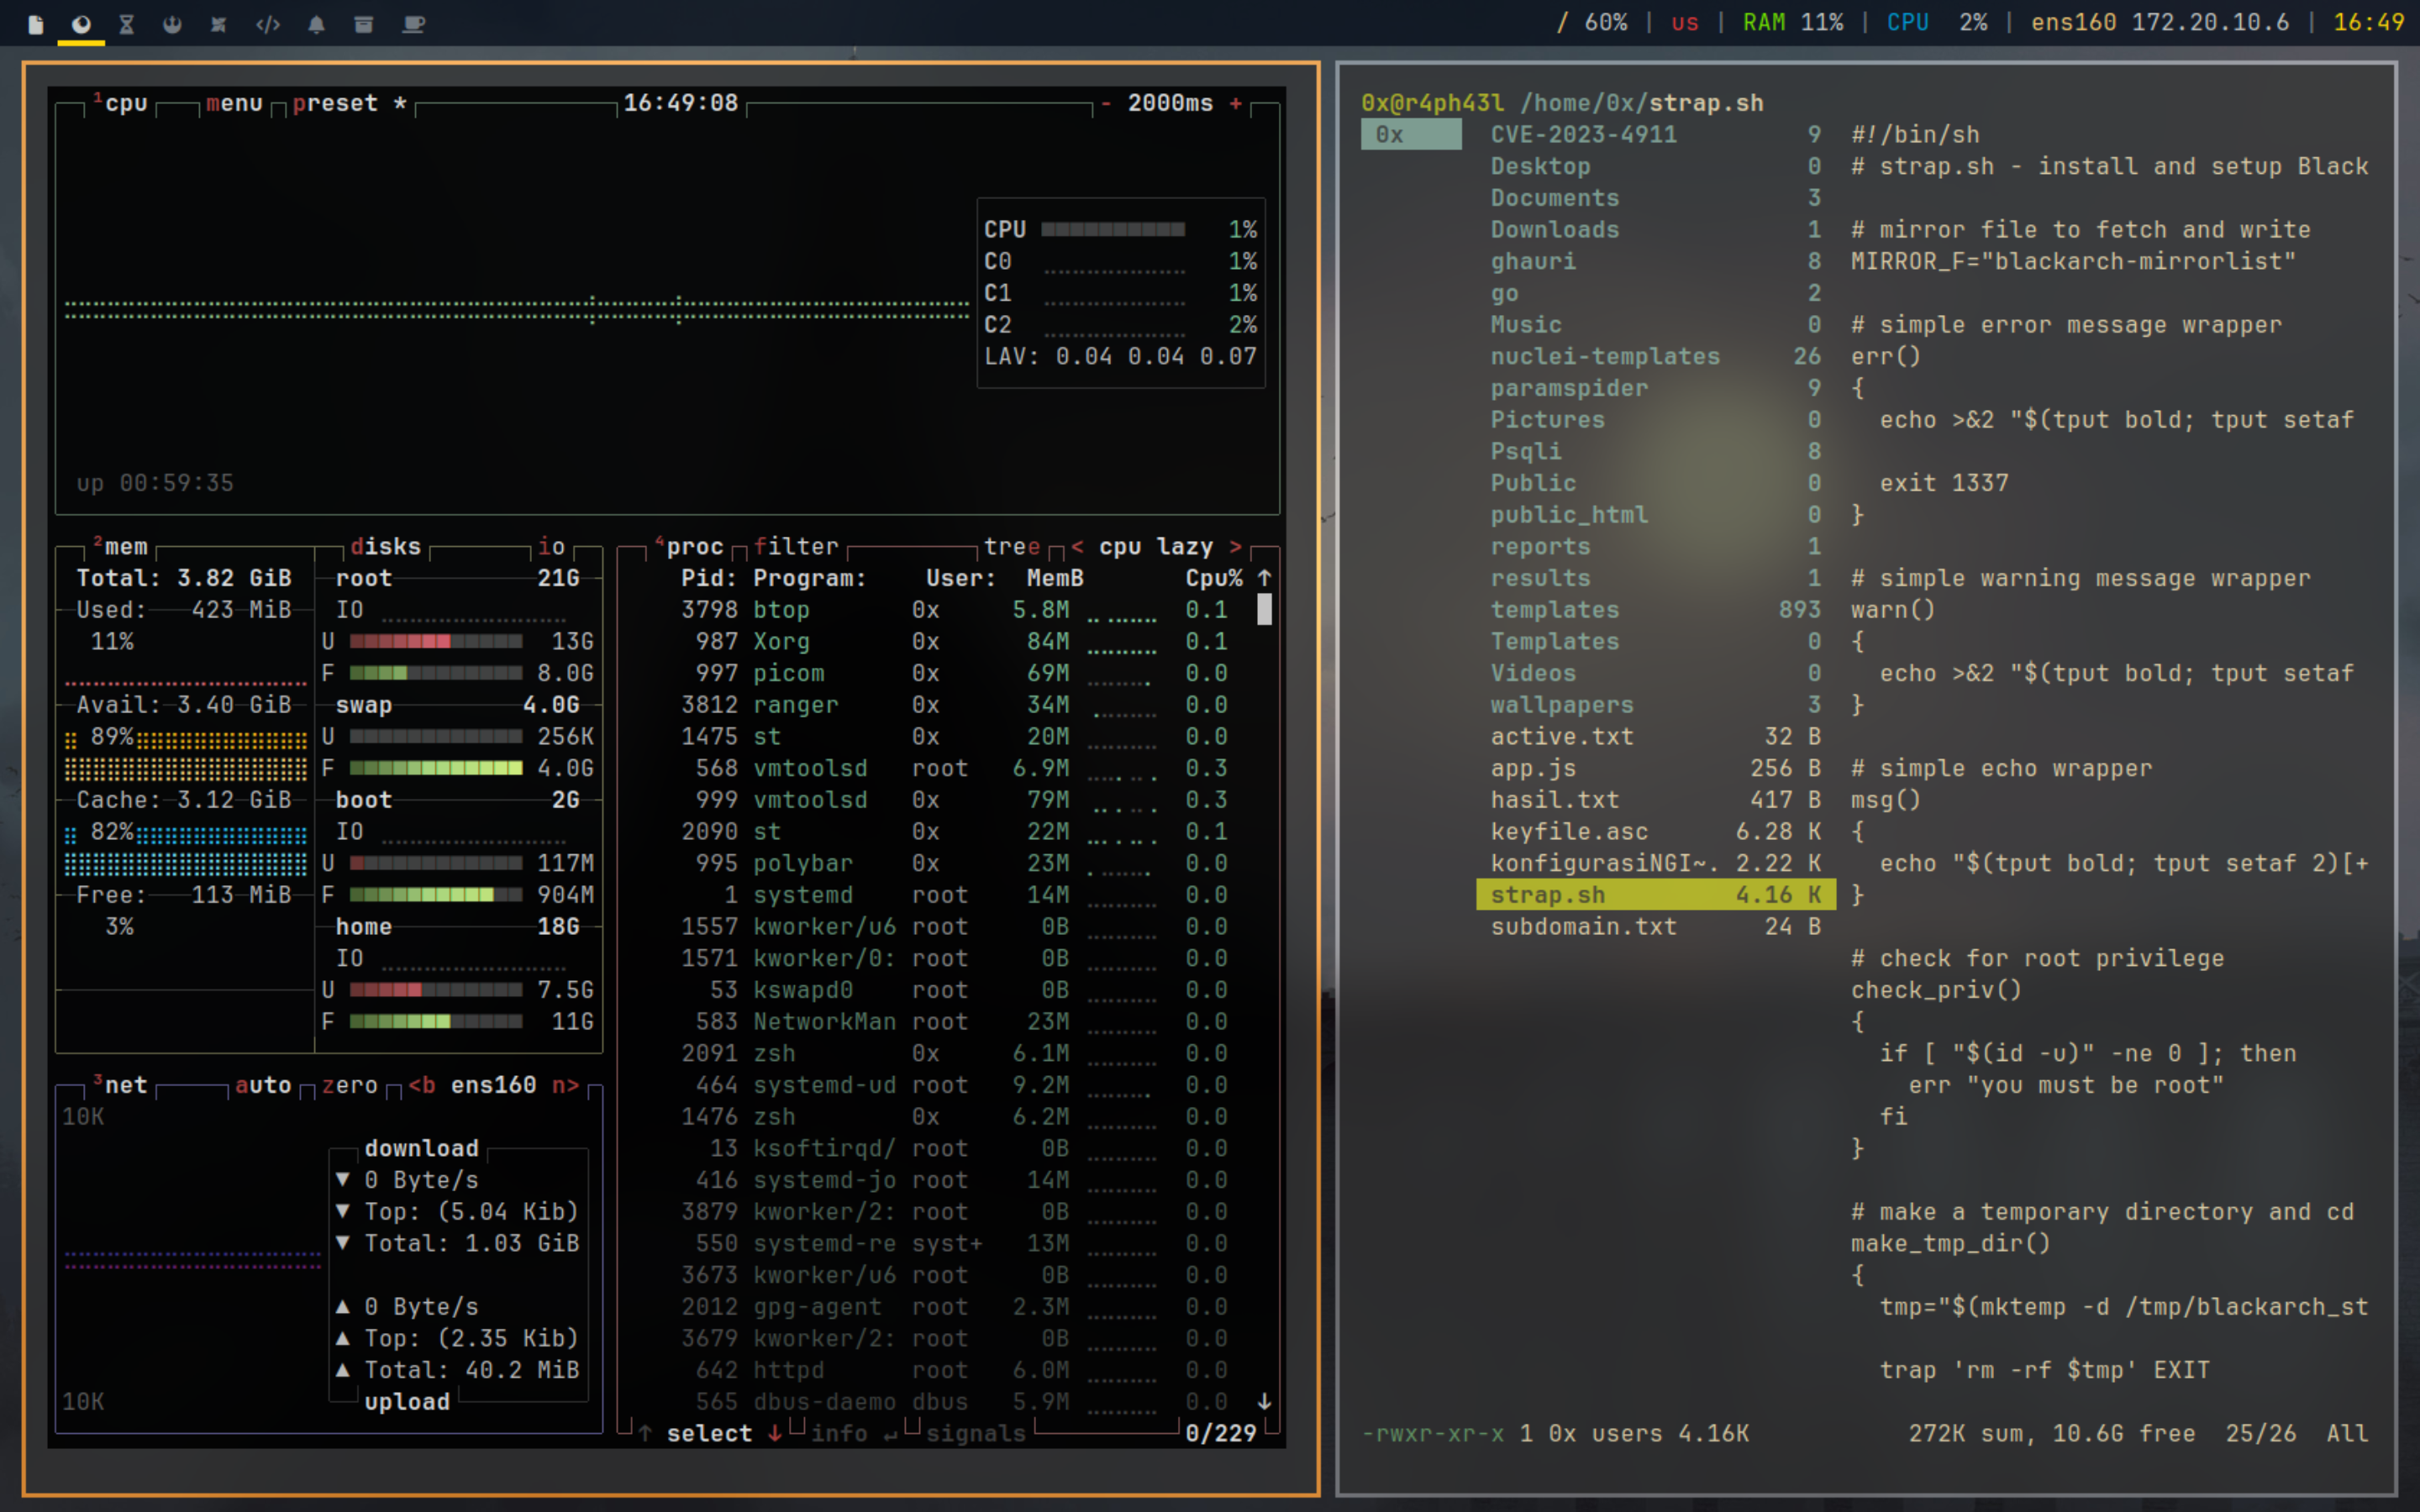Select the nuclei-templates folder in ranger
Screen dimensions: 2420x1512
coord(1604,356)
